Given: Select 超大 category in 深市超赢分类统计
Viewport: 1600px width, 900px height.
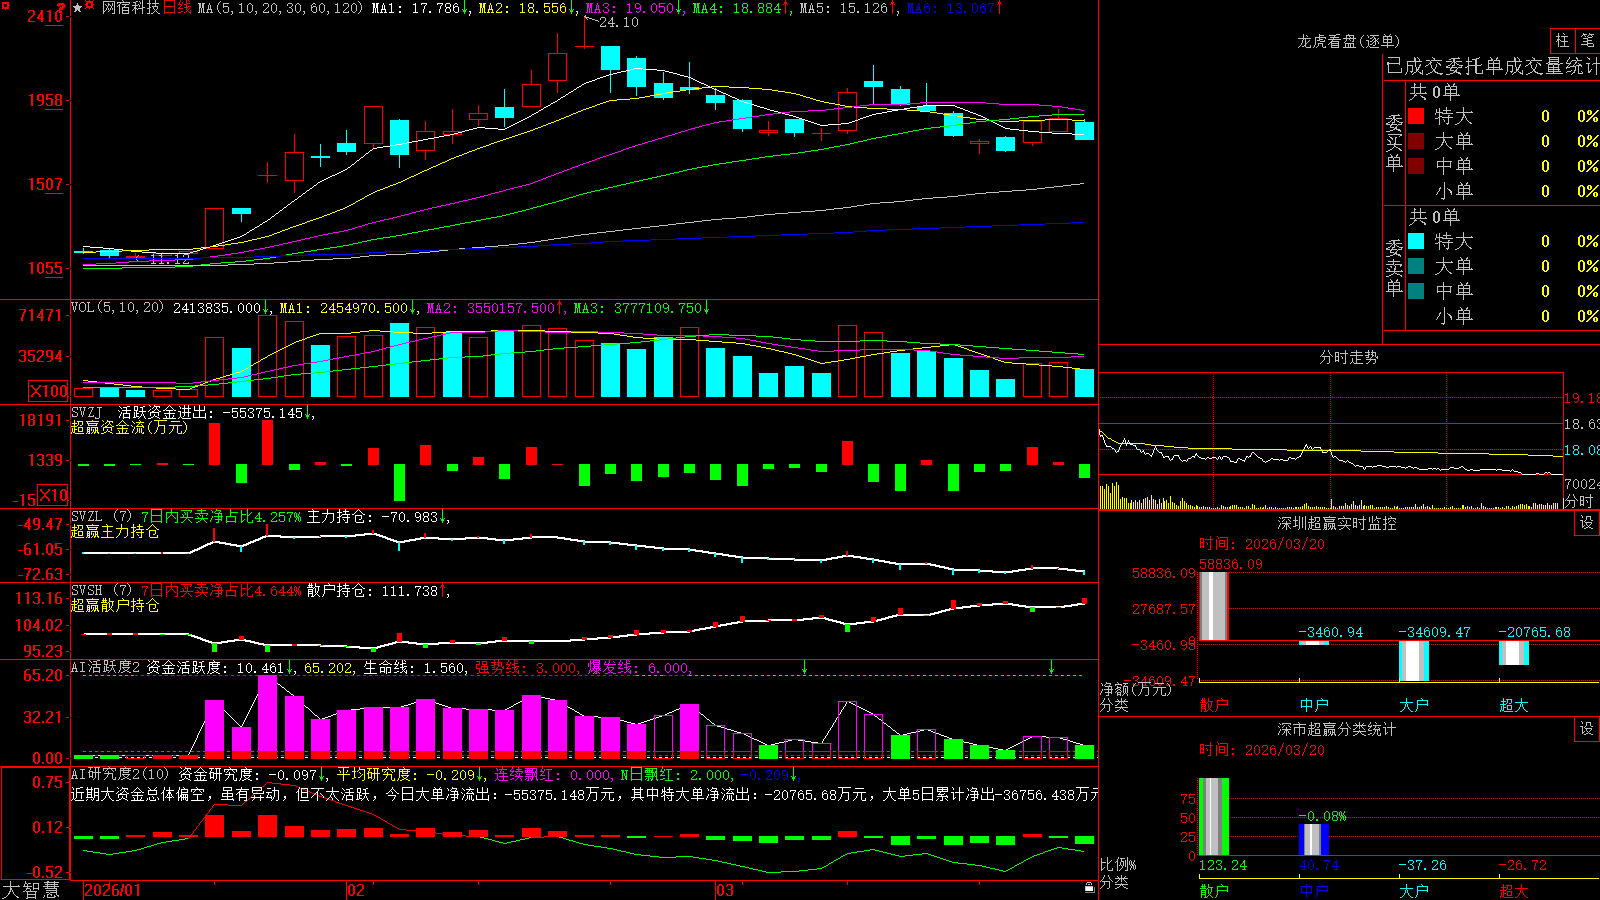Looking at the screenshot, I should 1514,890.
